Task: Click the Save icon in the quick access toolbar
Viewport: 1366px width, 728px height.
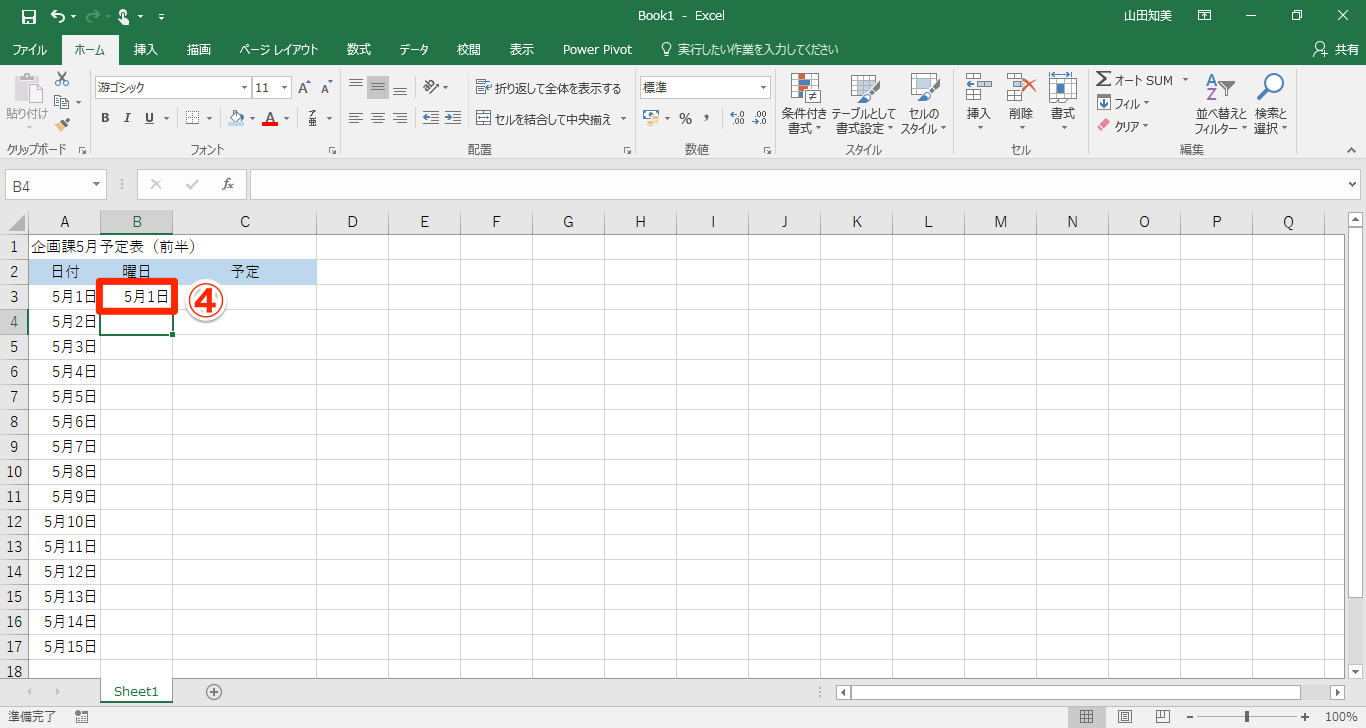Action: click(28, 16)
